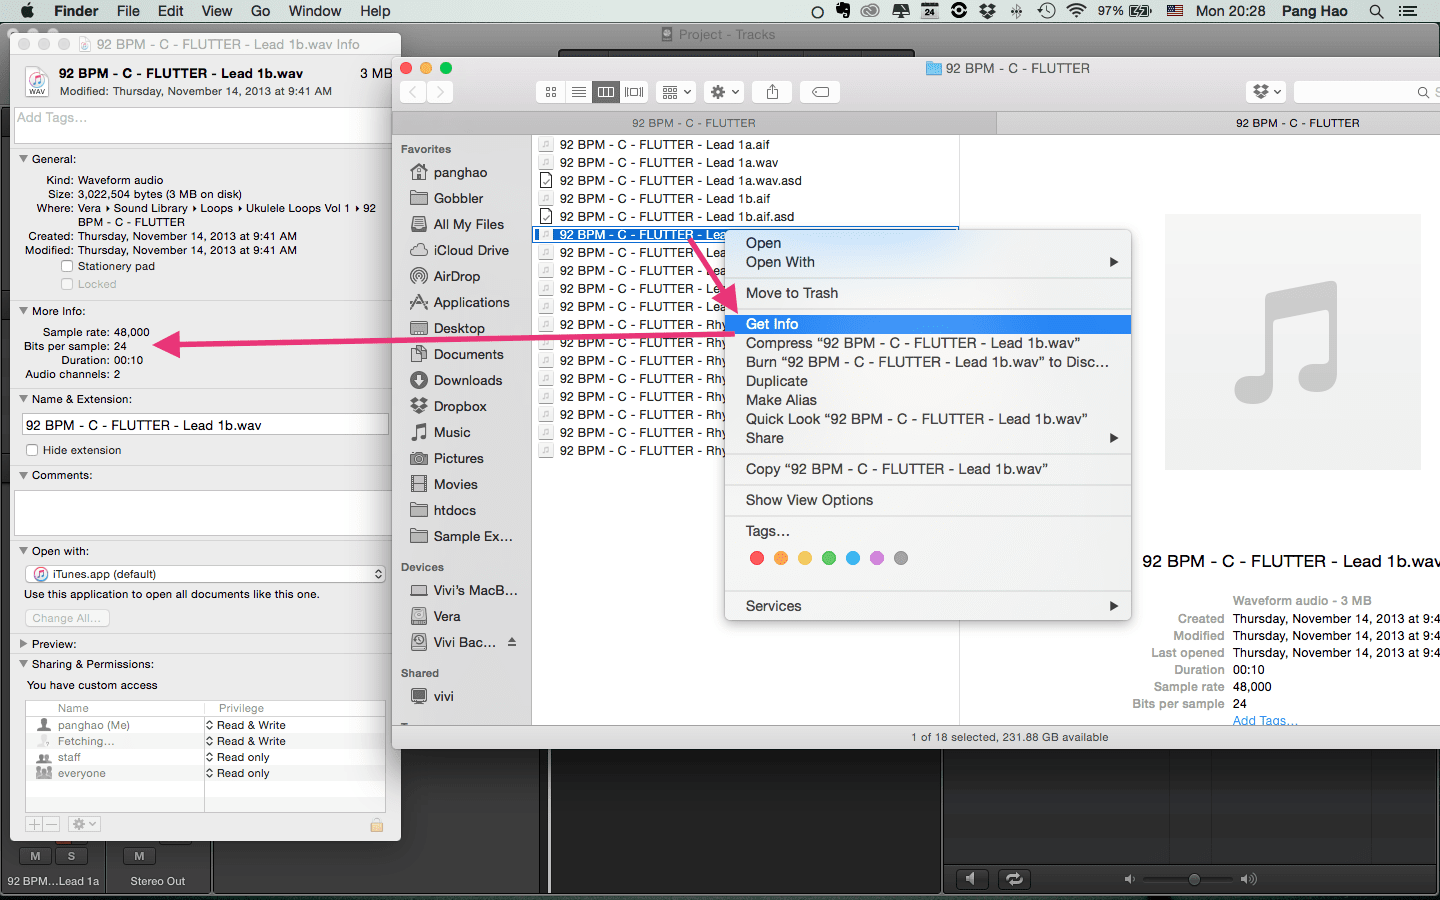Open AirDrop in the Finder sidebar
1440x900 pixels.
click(457, 276)
